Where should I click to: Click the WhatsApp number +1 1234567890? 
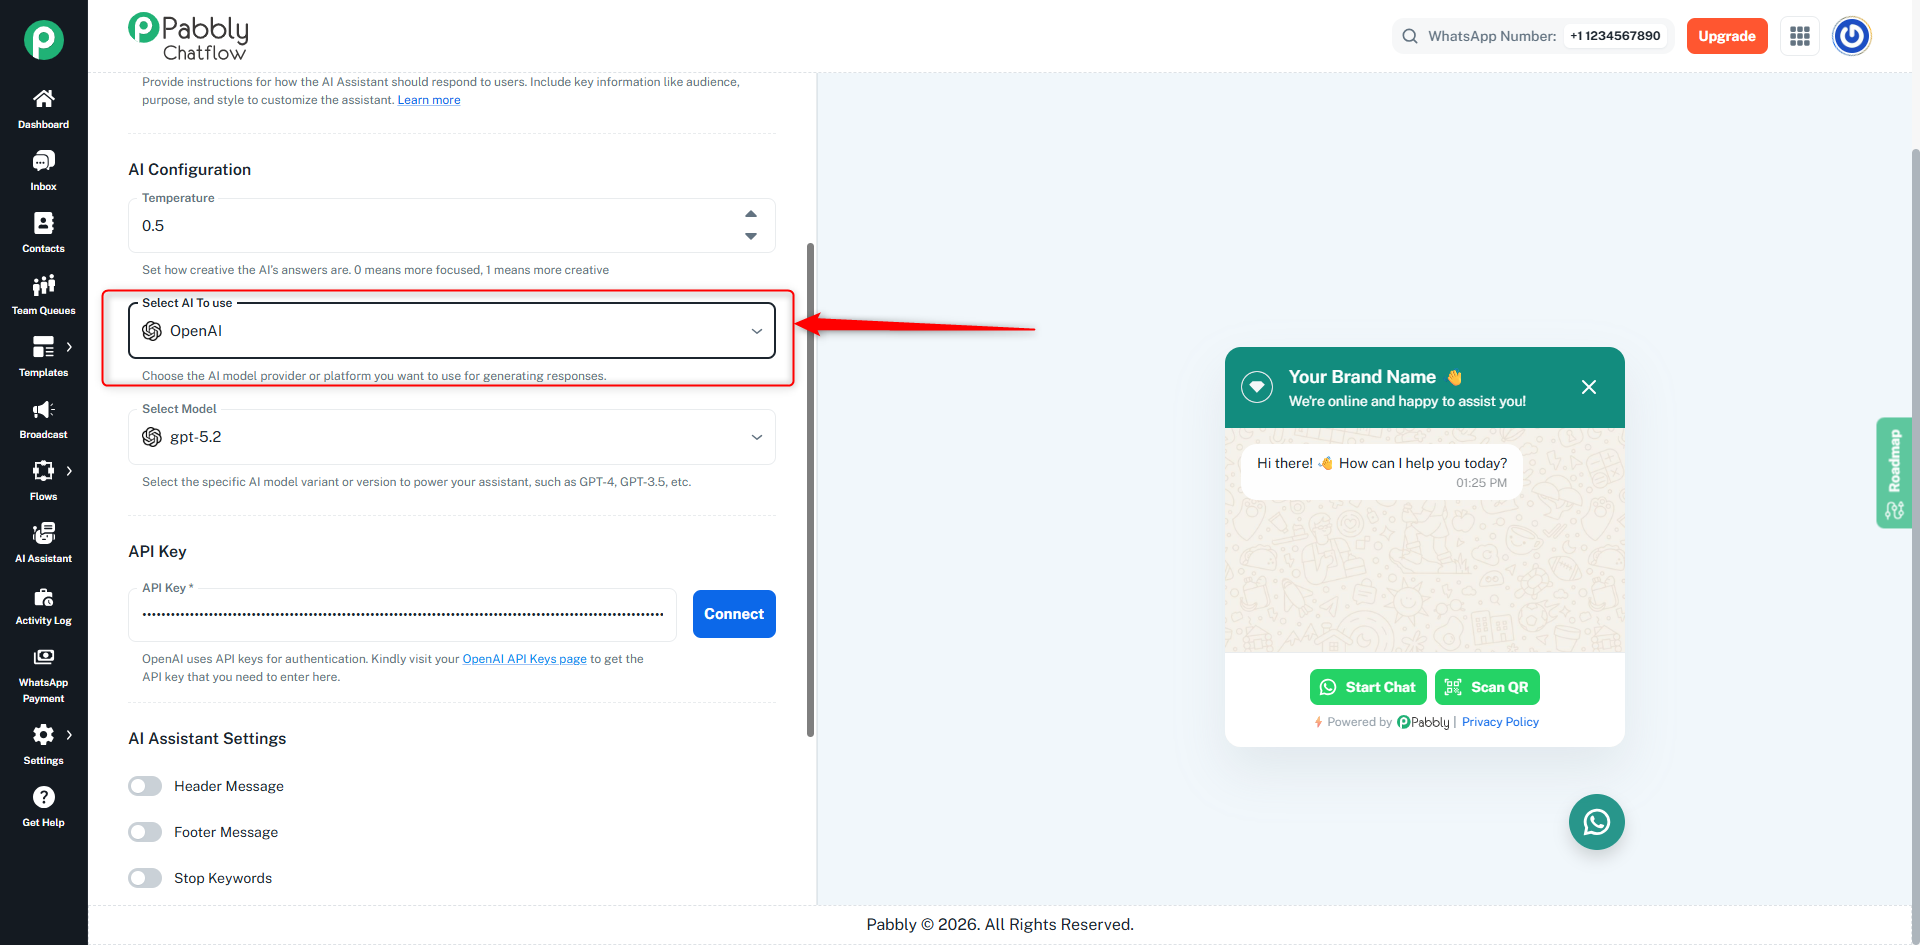click(1615, 36)
